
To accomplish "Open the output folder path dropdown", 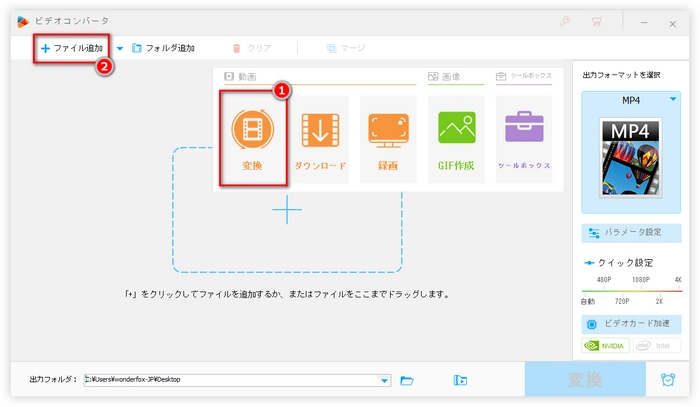I will pos(385,380).
